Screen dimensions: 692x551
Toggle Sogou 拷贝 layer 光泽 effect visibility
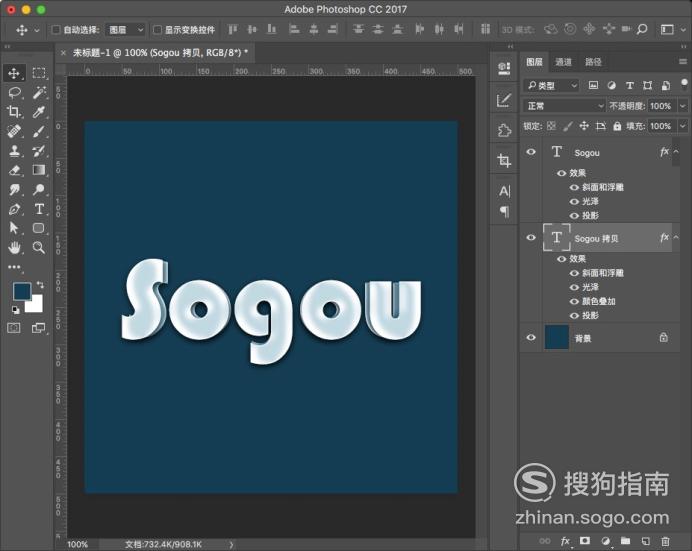click(574, 287)
